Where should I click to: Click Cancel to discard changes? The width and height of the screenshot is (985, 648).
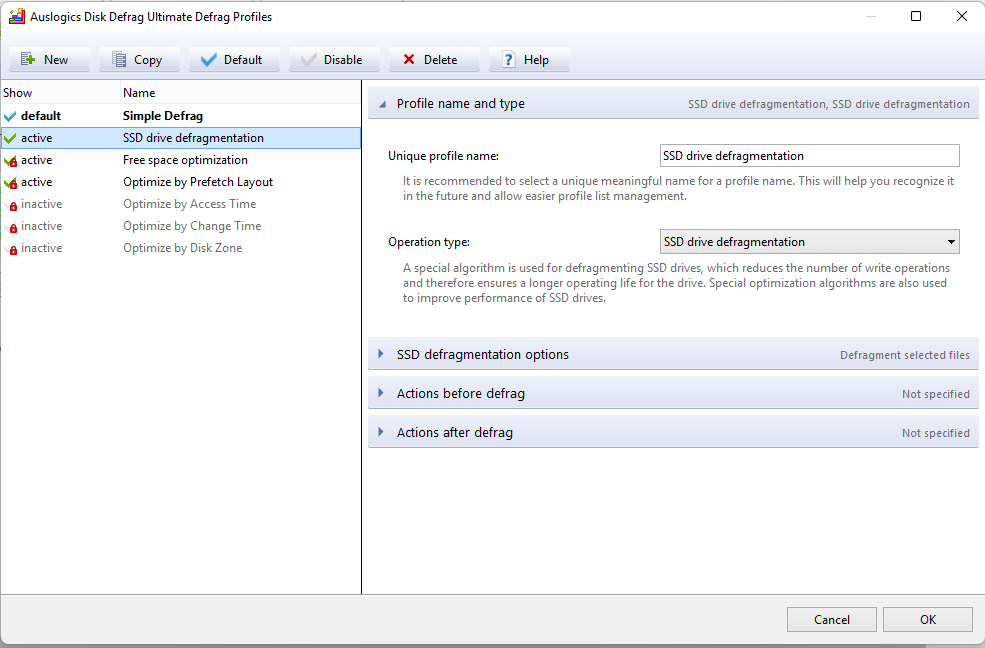tap(832, 620)
